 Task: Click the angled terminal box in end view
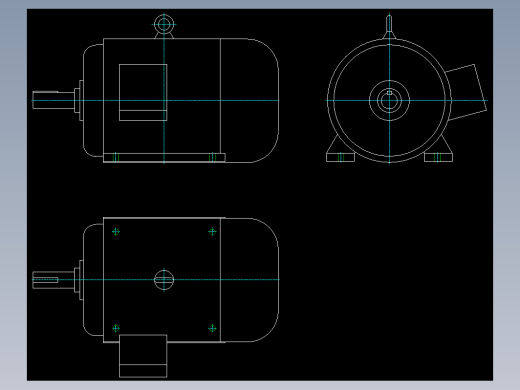coord(467,92)
